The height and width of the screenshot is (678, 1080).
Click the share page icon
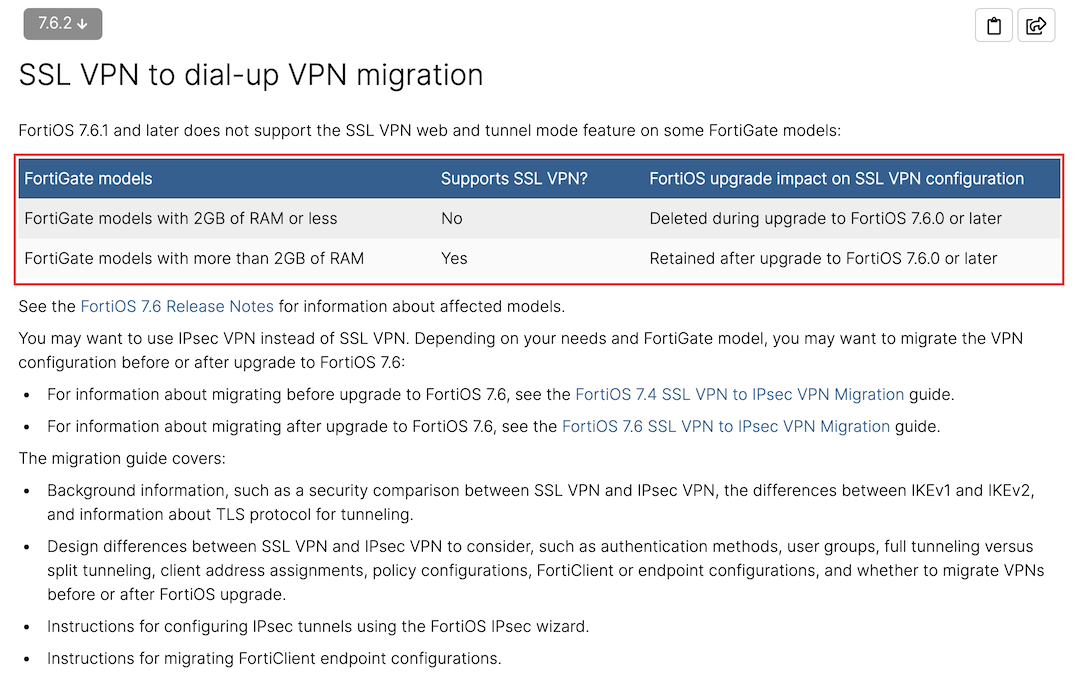click(1036, 25)
